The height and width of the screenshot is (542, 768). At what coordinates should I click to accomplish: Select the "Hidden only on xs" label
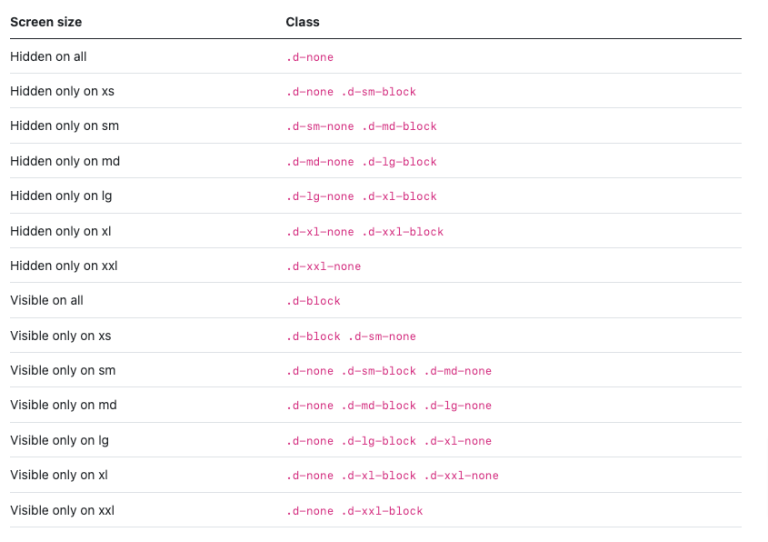62,91
